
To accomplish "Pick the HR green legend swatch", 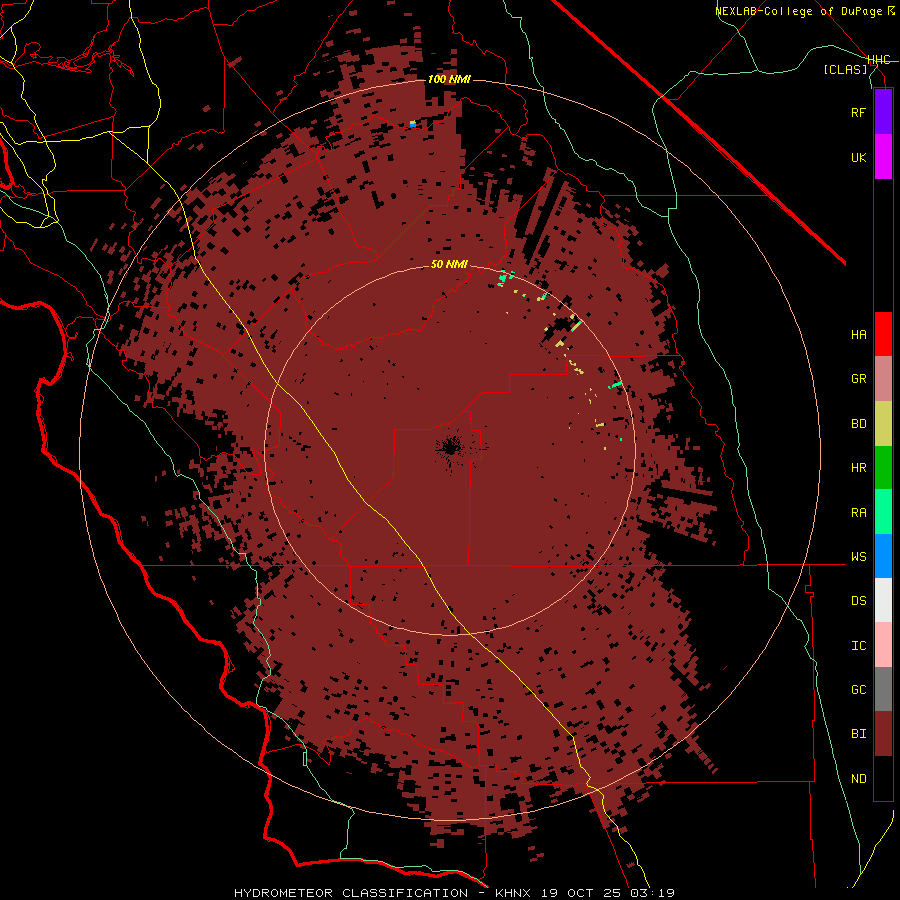I will coord(883,468).
